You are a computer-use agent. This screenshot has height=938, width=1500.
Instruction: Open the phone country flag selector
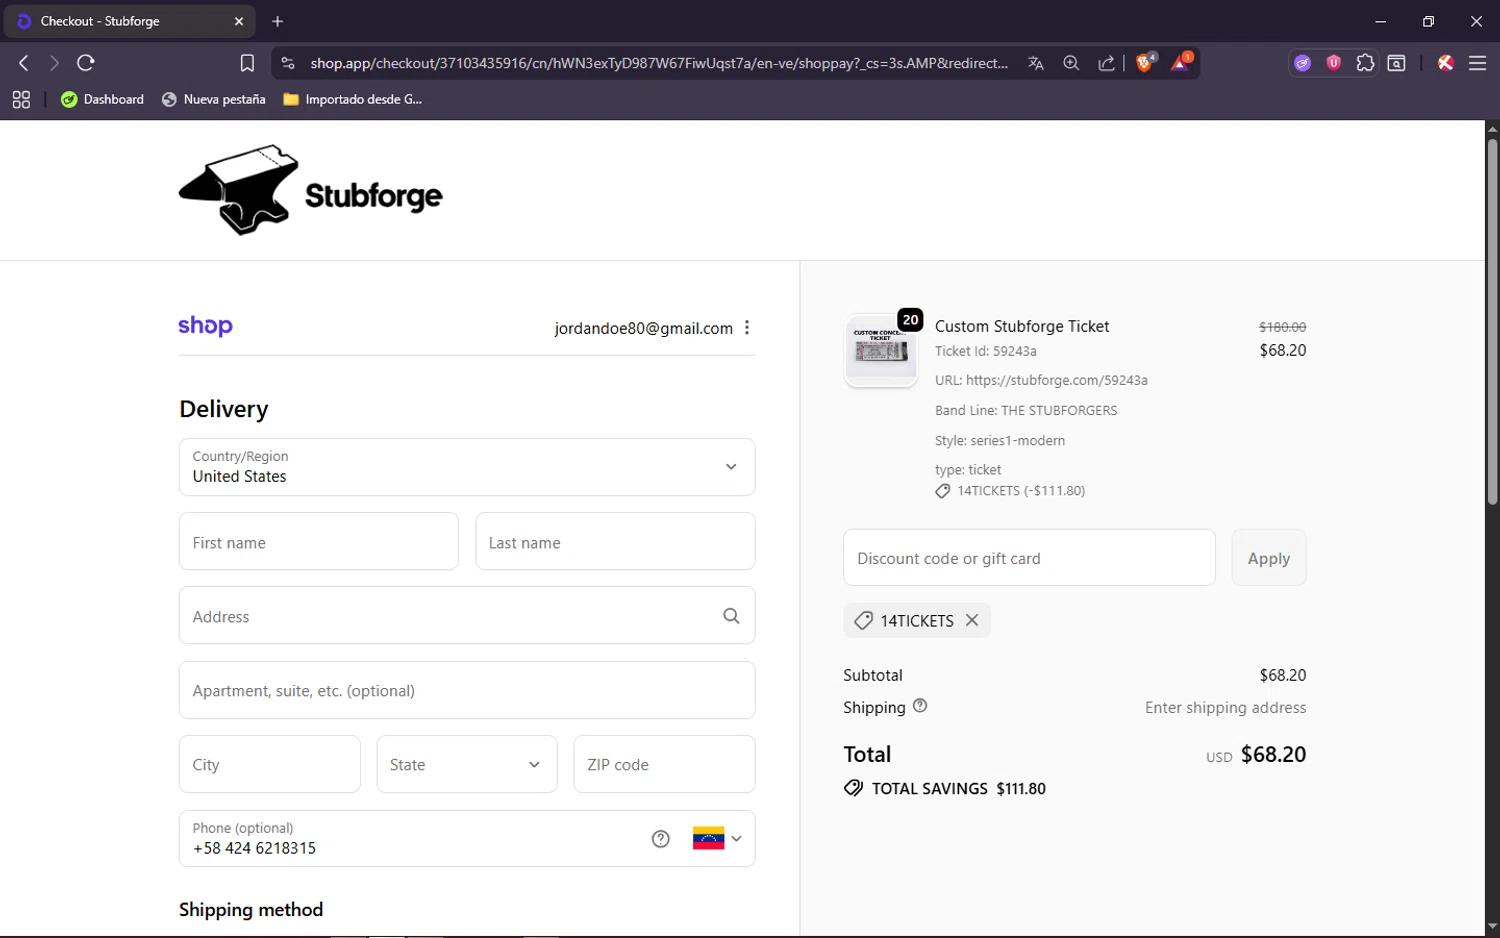[717, 839]
